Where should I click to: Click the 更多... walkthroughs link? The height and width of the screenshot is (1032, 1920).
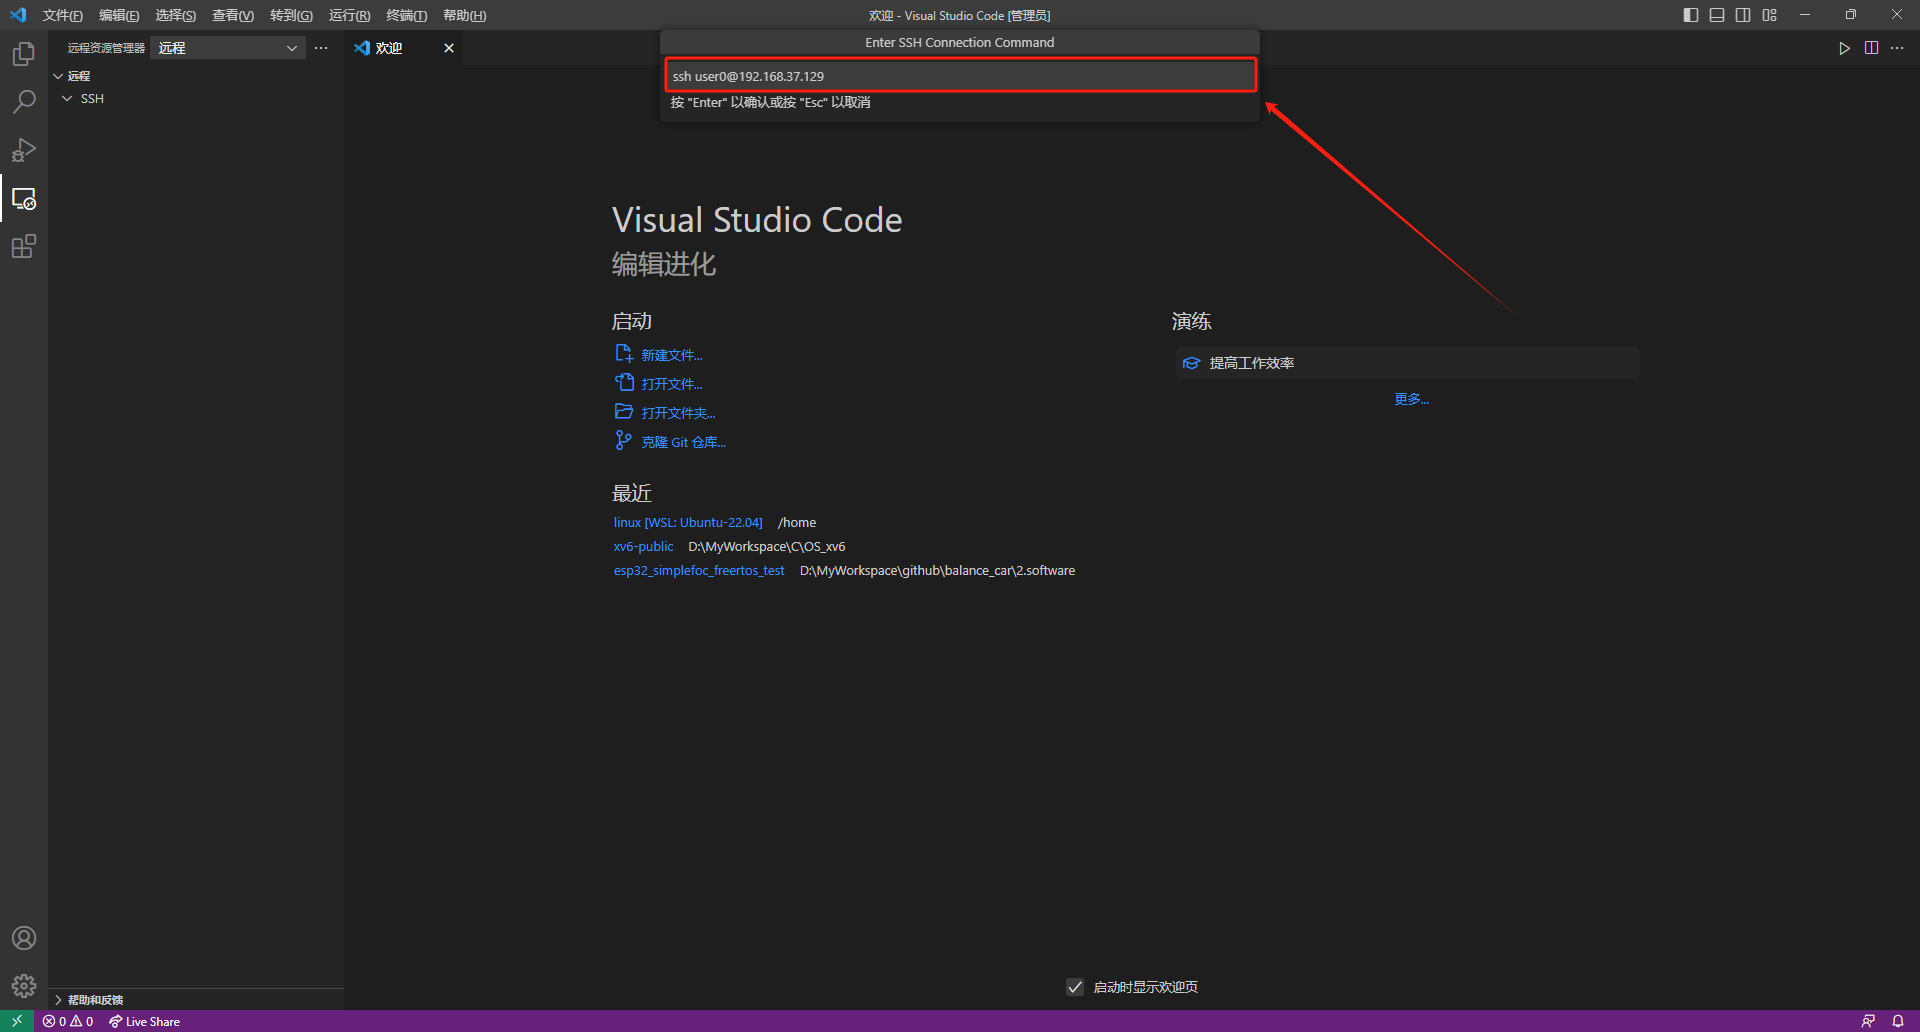1411,399
